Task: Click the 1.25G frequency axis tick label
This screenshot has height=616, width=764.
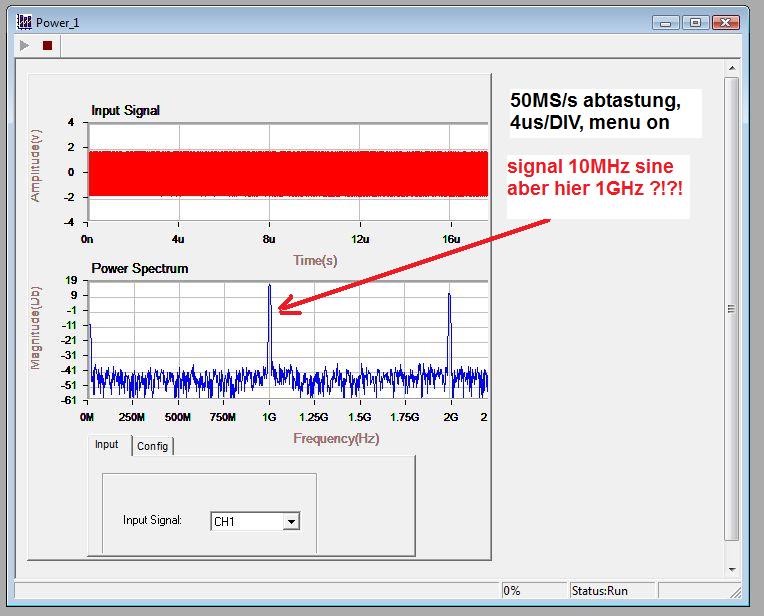Action: [313, 417]
